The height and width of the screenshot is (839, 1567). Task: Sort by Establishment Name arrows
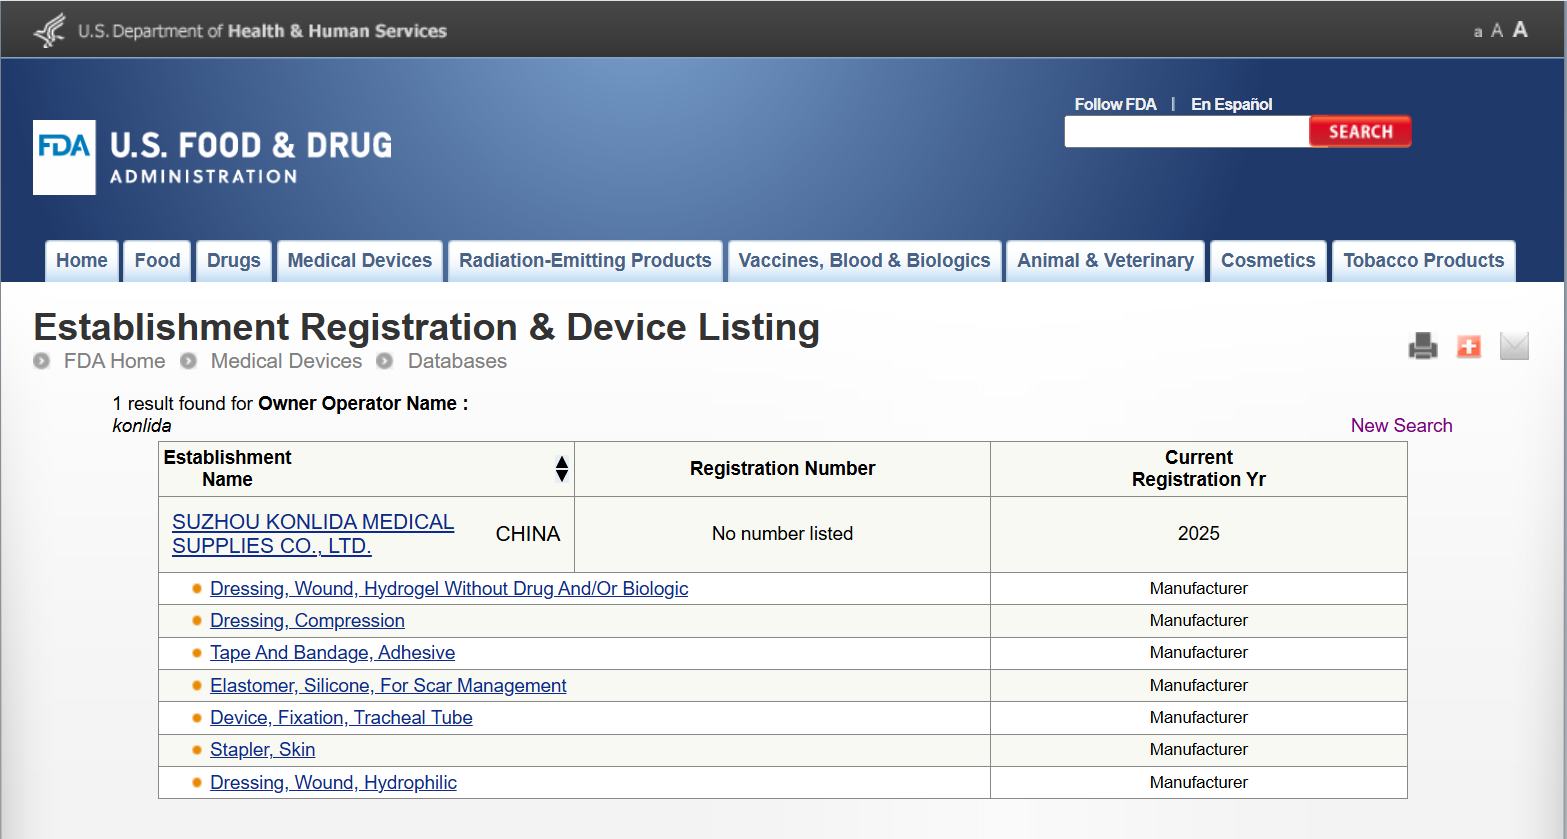[x=562, y=469]
